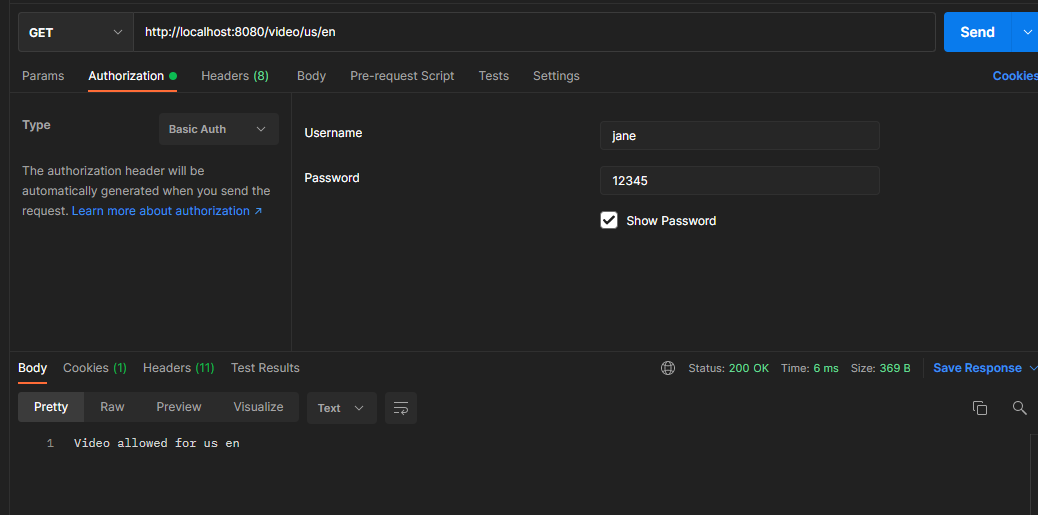Open the request Headers (8) tab
This screenshot has height=515, width=1038.
[235, 76]
